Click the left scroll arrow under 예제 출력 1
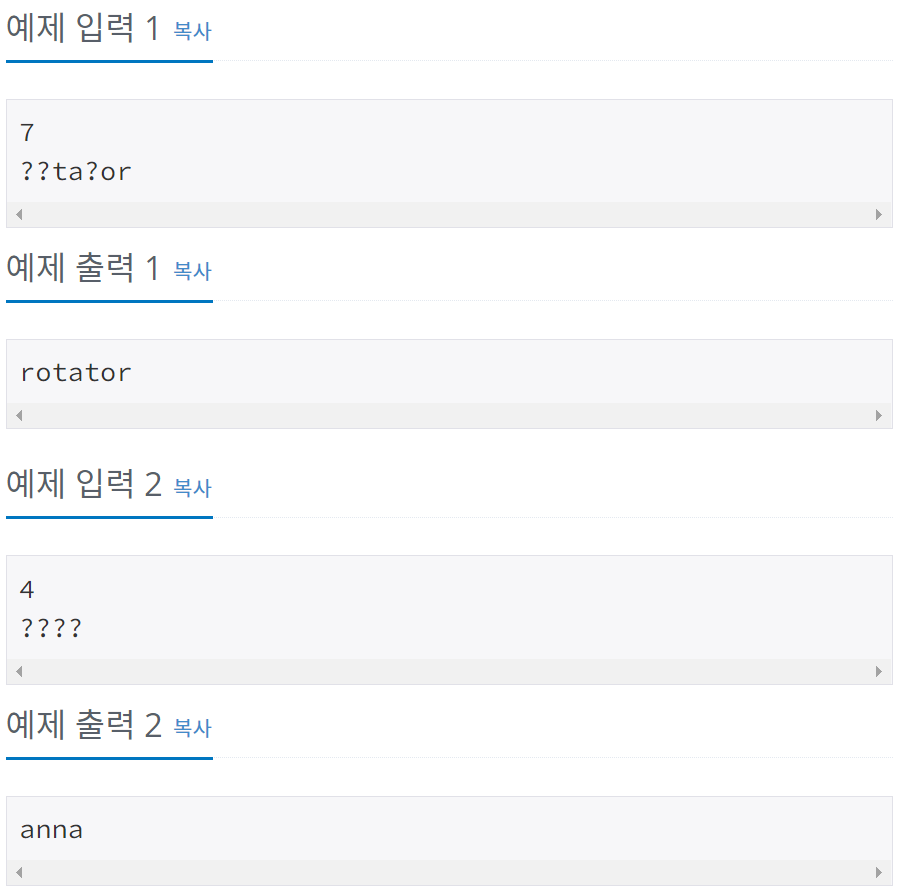Image resolution: width=898 pixels, height=895 pixels. pos(18,414)
